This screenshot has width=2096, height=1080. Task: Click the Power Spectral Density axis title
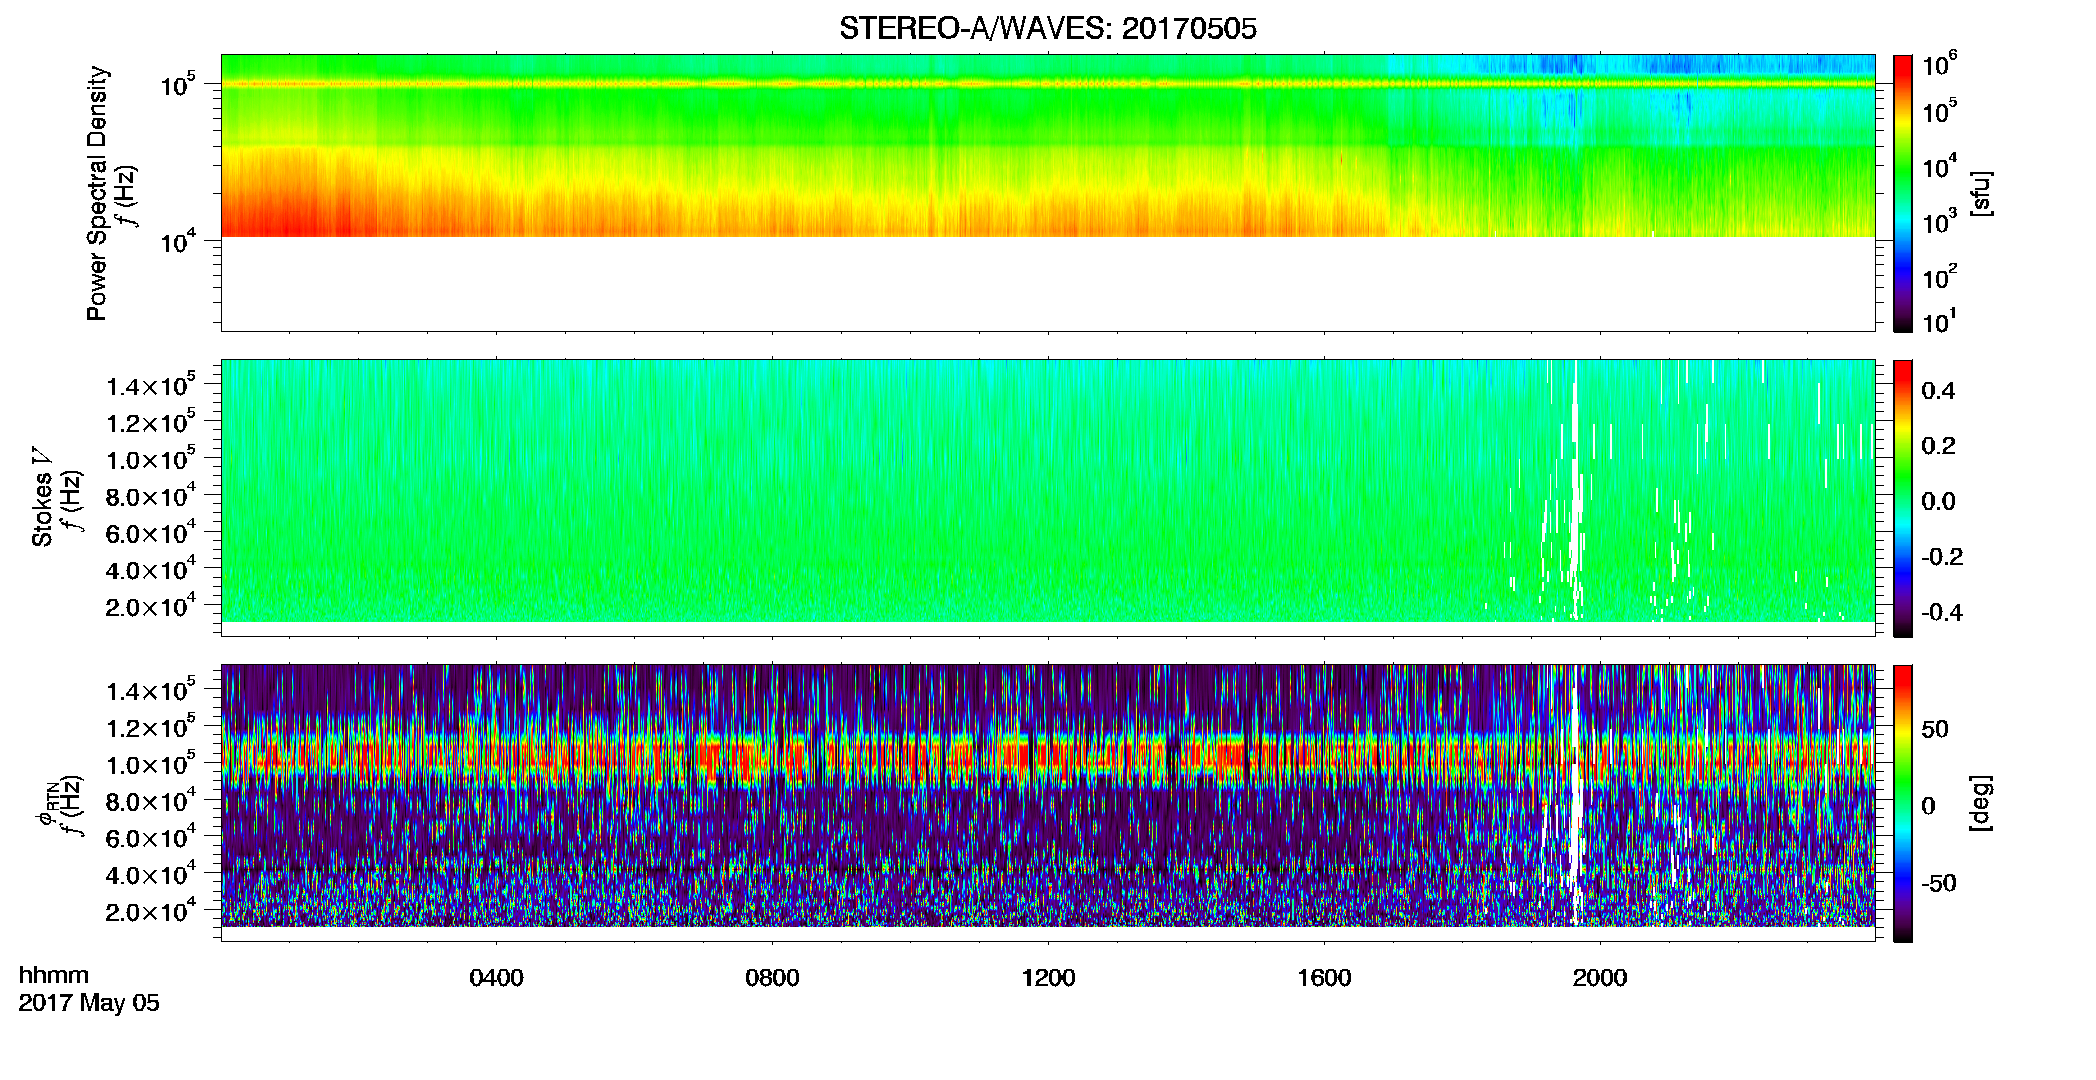97,193
